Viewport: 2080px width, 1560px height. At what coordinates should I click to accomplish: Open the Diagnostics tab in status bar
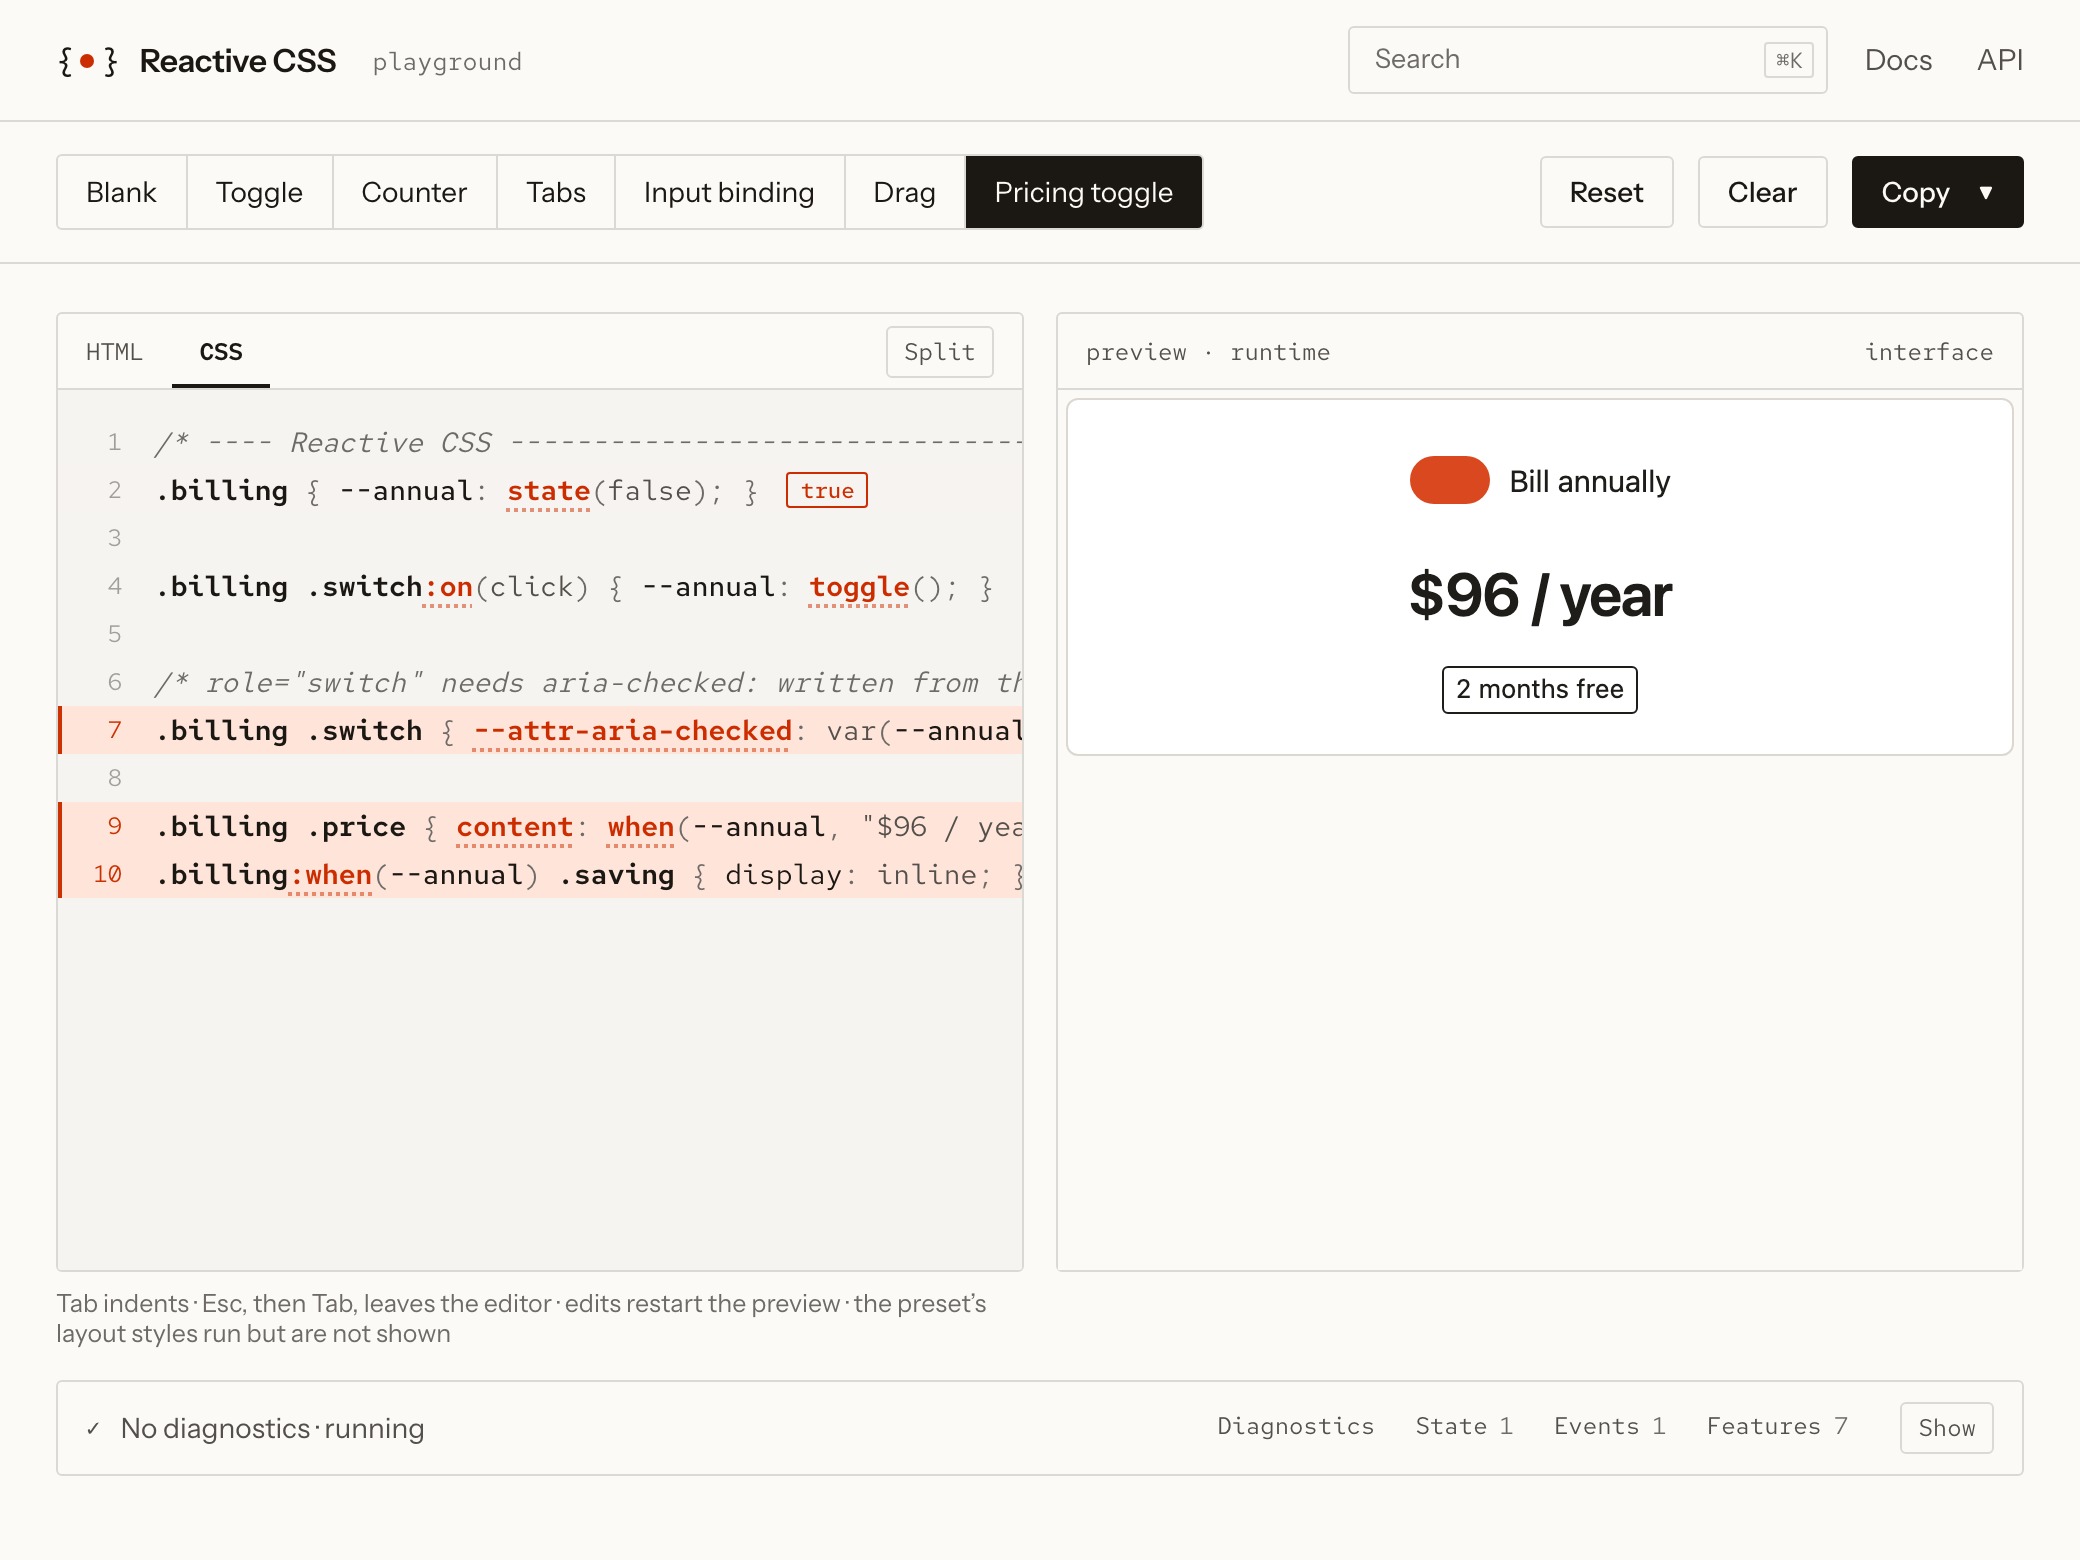coord(1295,1427)
